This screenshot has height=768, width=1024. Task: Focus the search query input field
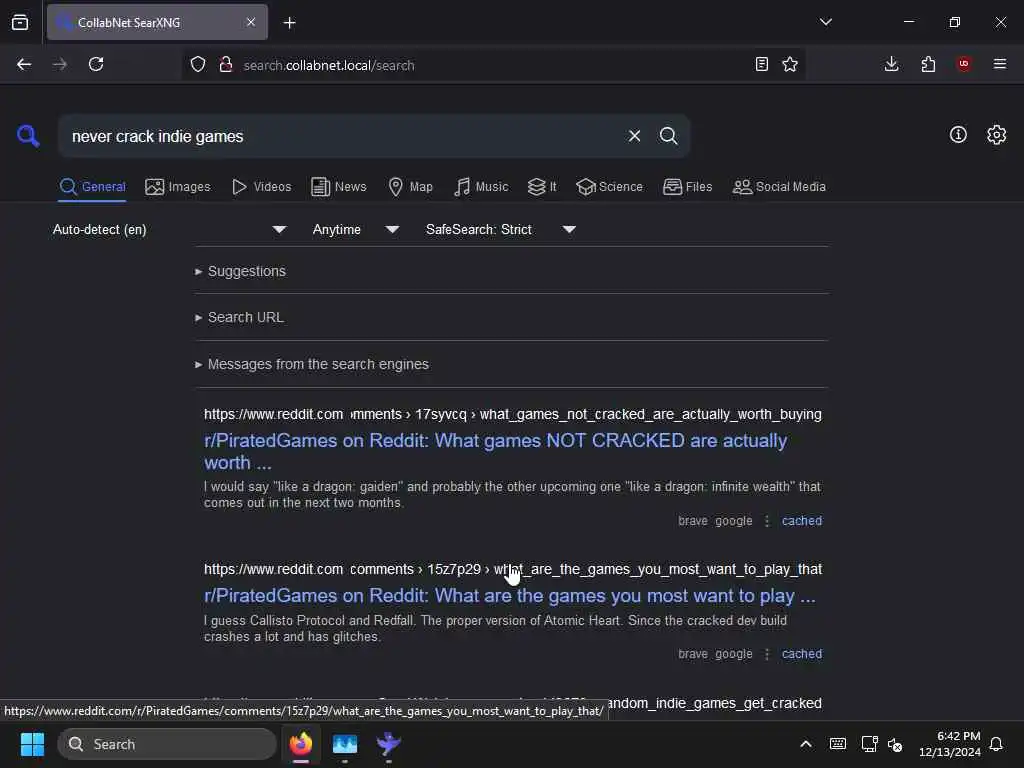coord(343,136)
